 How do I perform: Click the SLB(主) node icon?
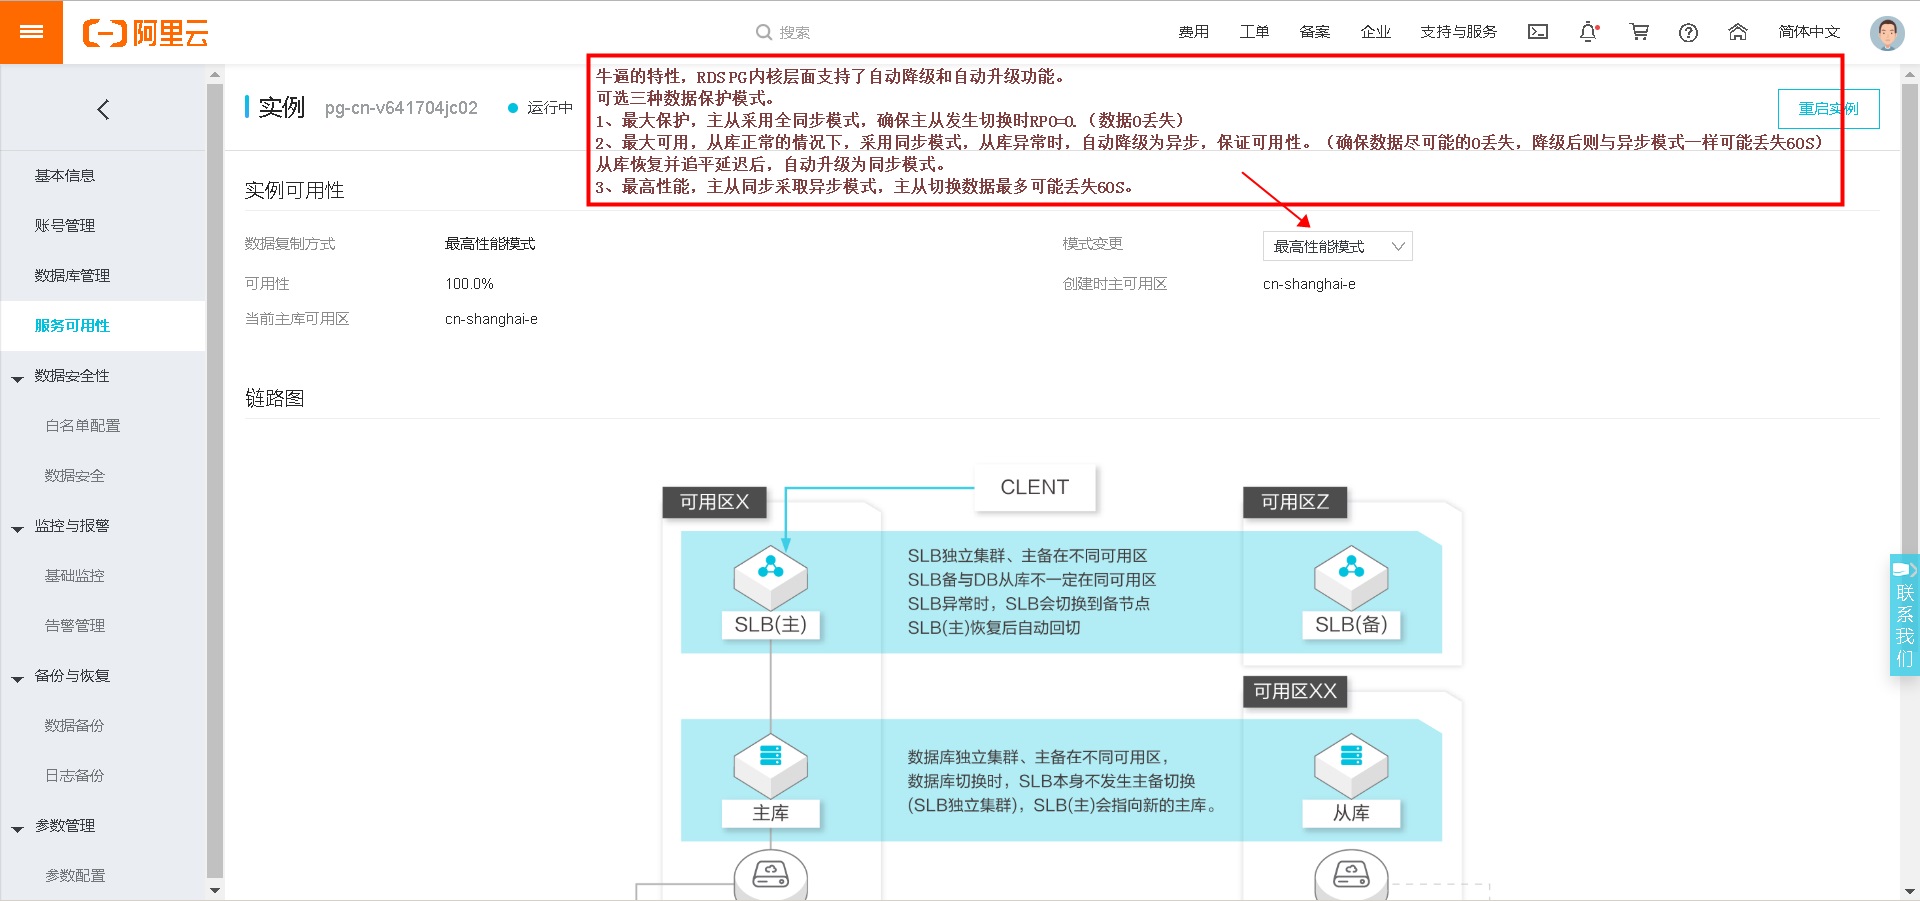click(x=770, y=577)
